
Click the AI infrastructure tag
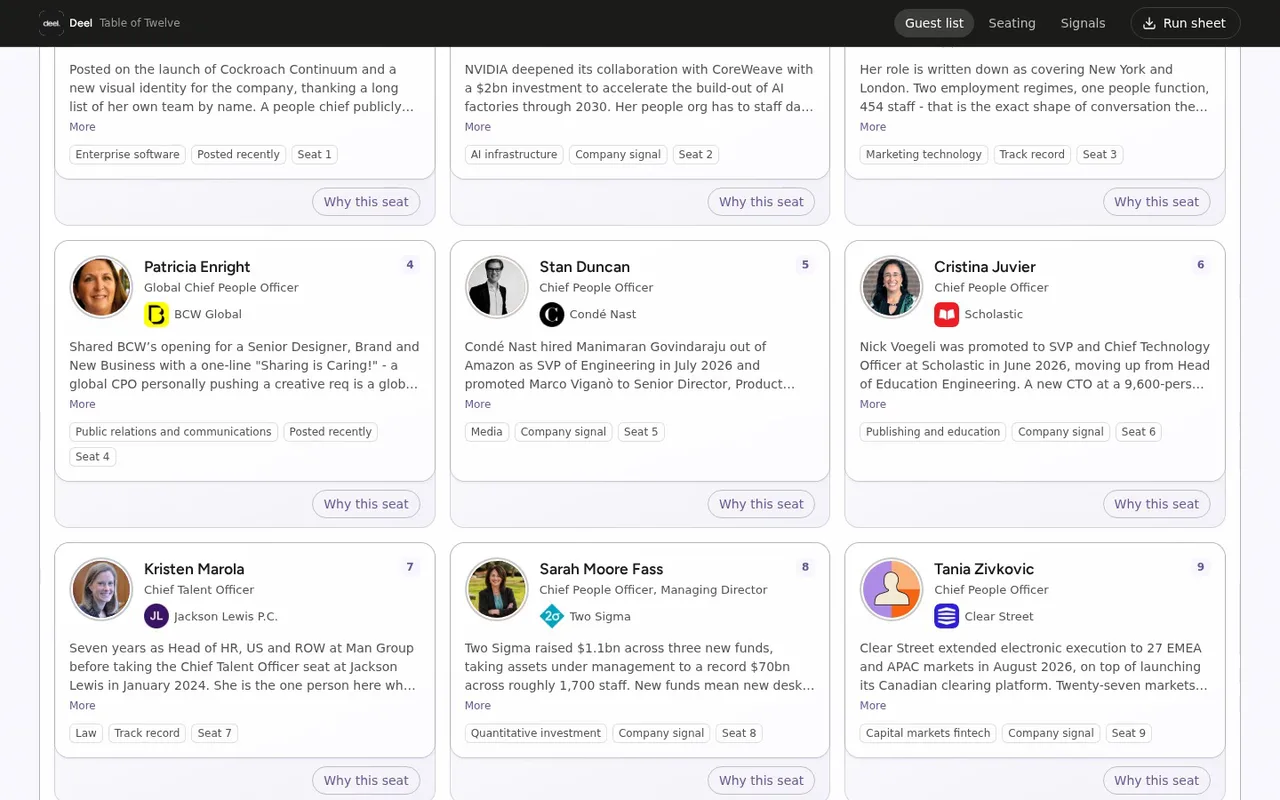point(514,155)
